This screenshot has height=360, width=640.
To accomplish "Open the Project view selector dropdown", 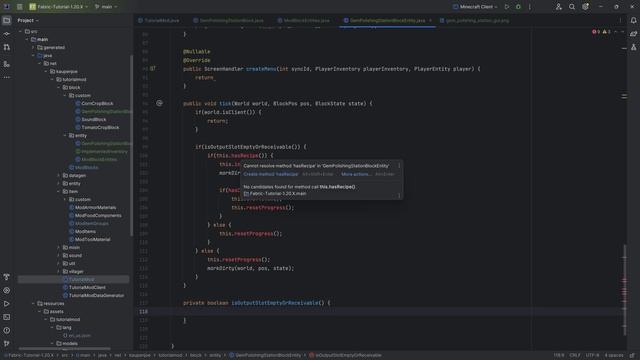I will pyautogui.click(x=28, y=20).
